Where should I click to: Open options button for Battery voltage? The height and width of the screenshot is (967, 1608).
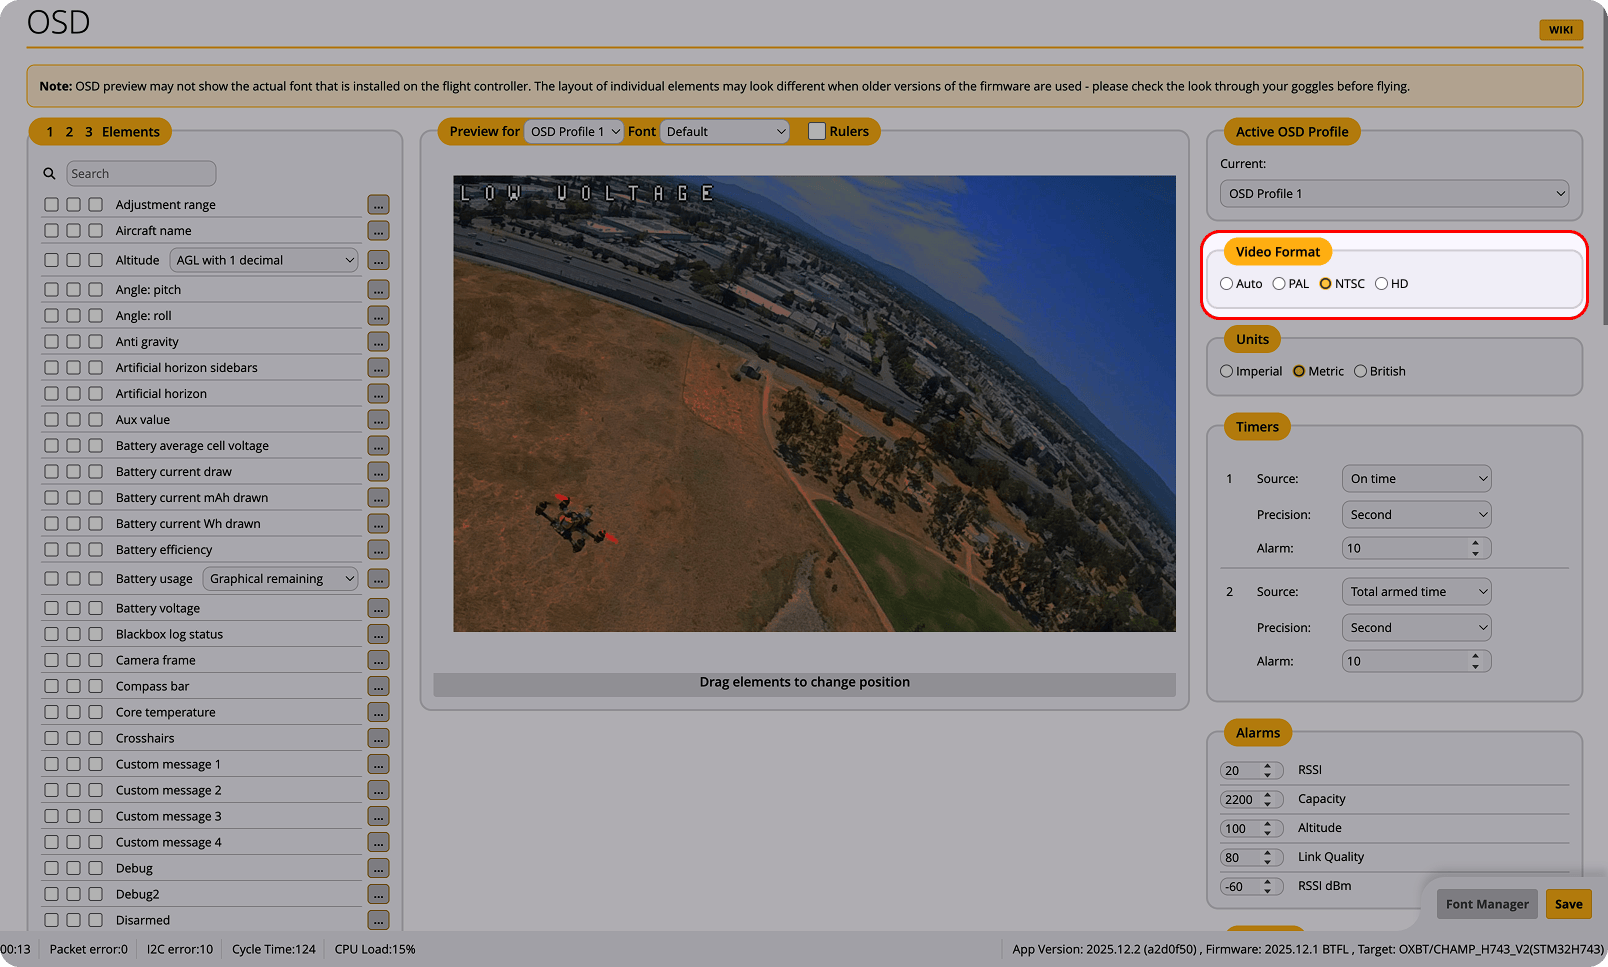[378, 608]
